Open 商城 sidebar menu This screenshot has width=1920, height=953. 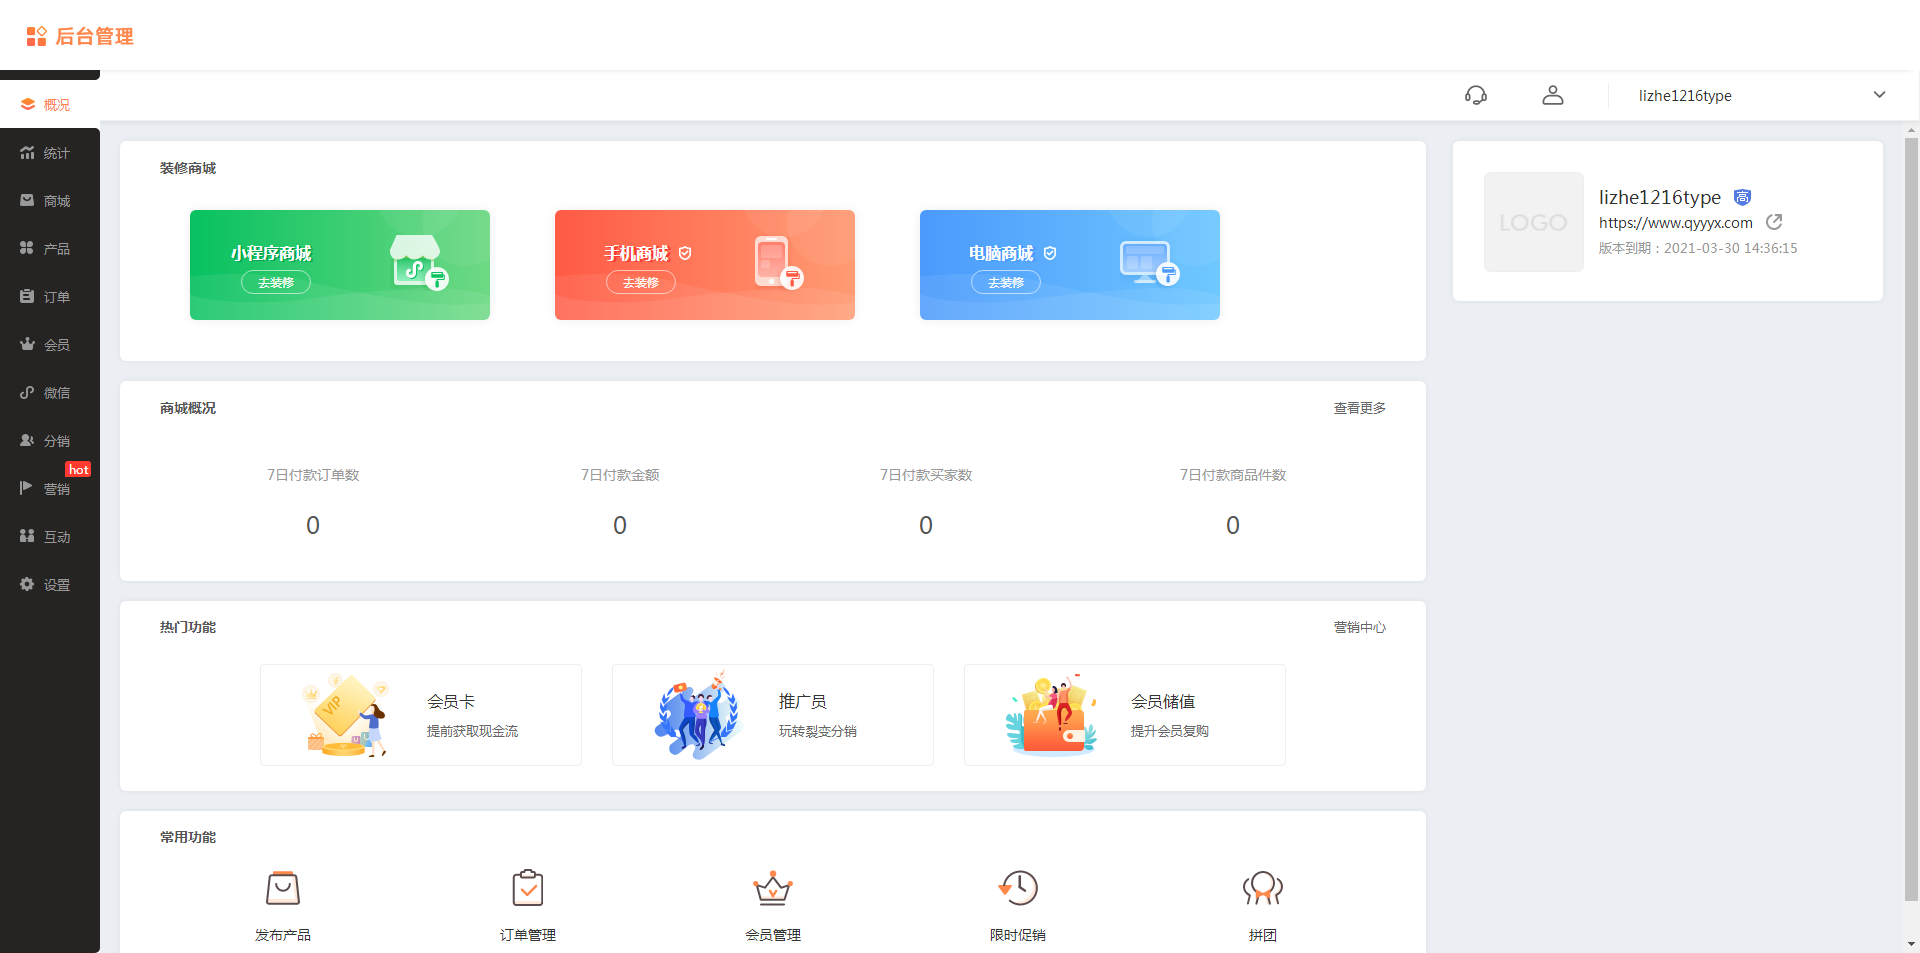50,201
